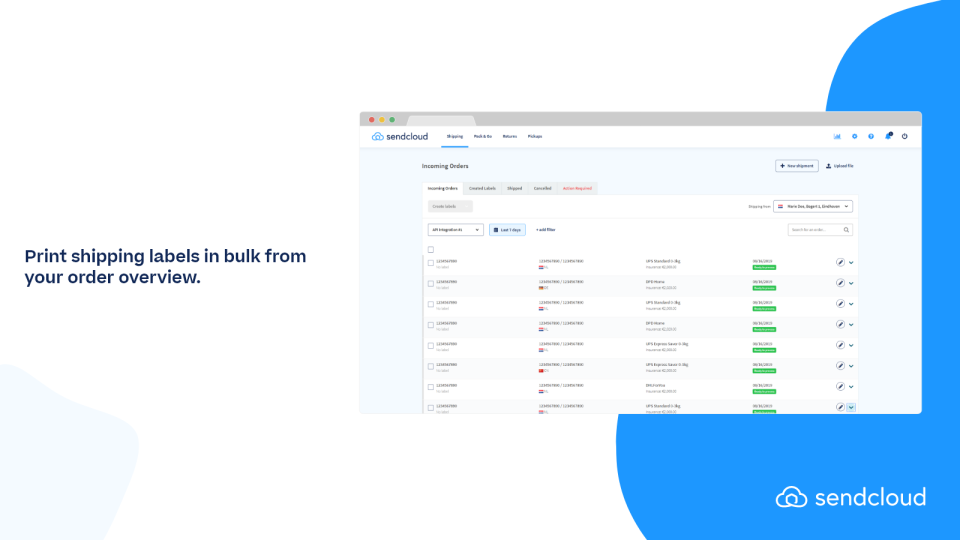The width and height of the screenshot is (960, 540).
Task: Toggle the select-all orders checkbox
Action: pos(430,250)
